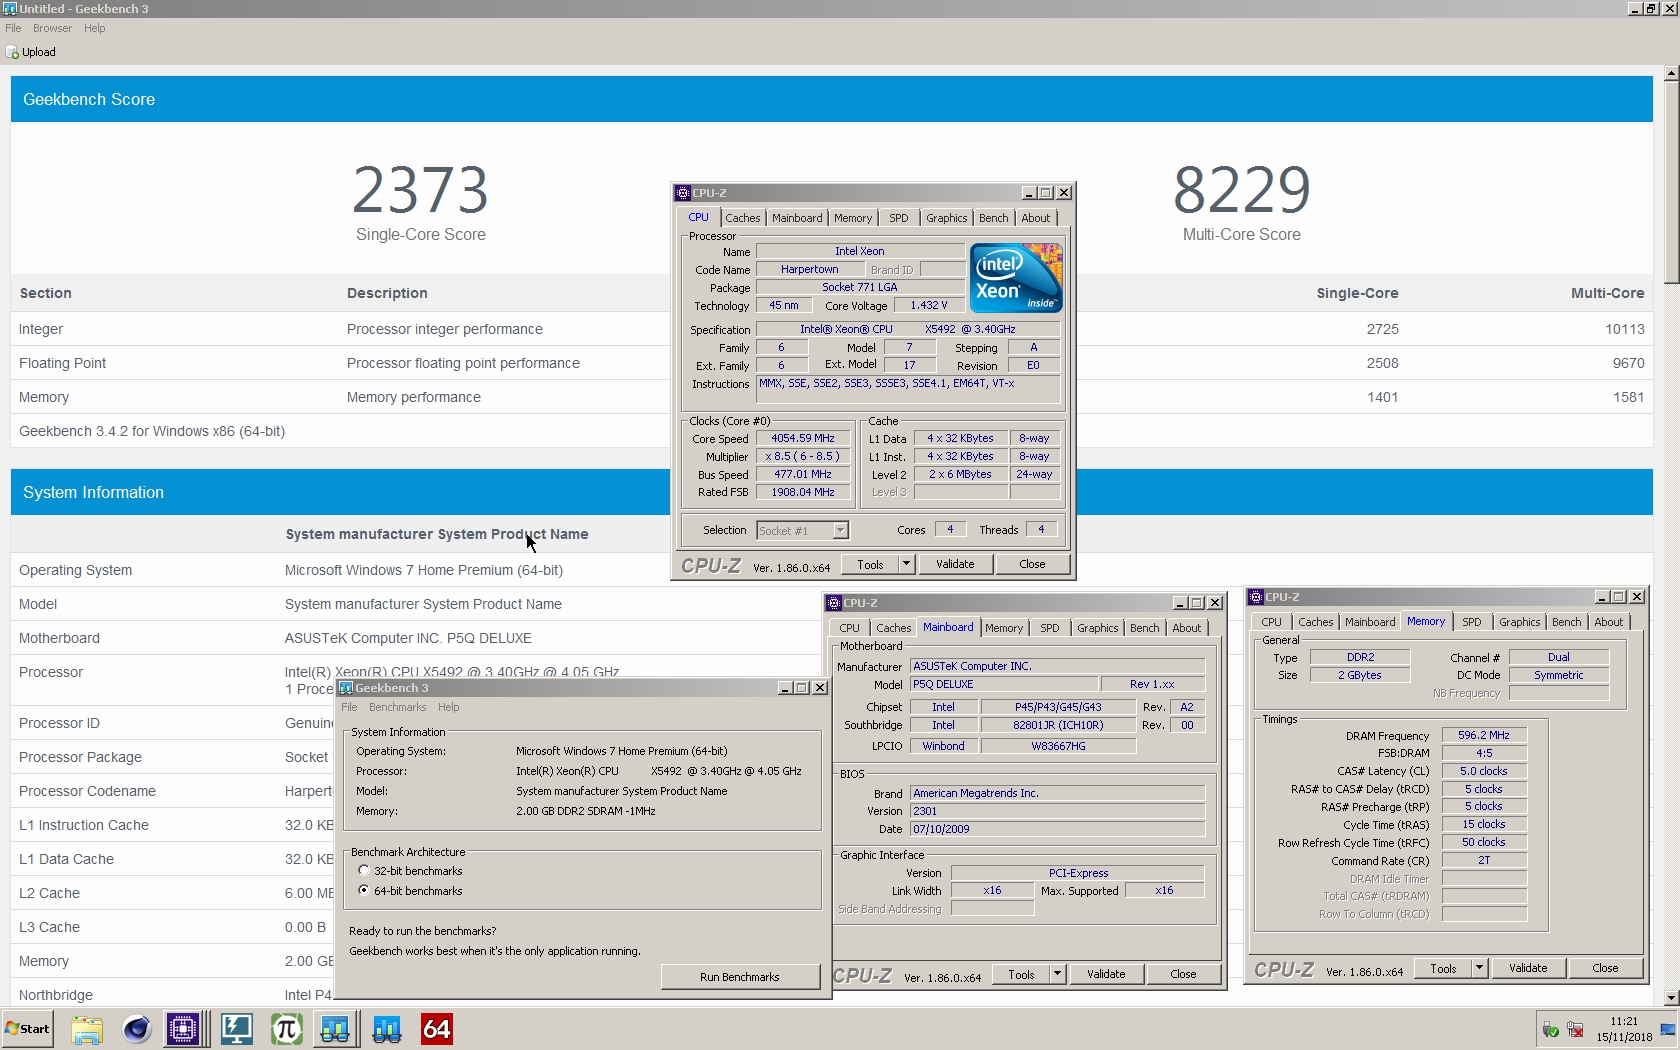Switch to SPD tab in CPU window
This screenshot has height=1050, width=1680.
(x=899, y=218)
